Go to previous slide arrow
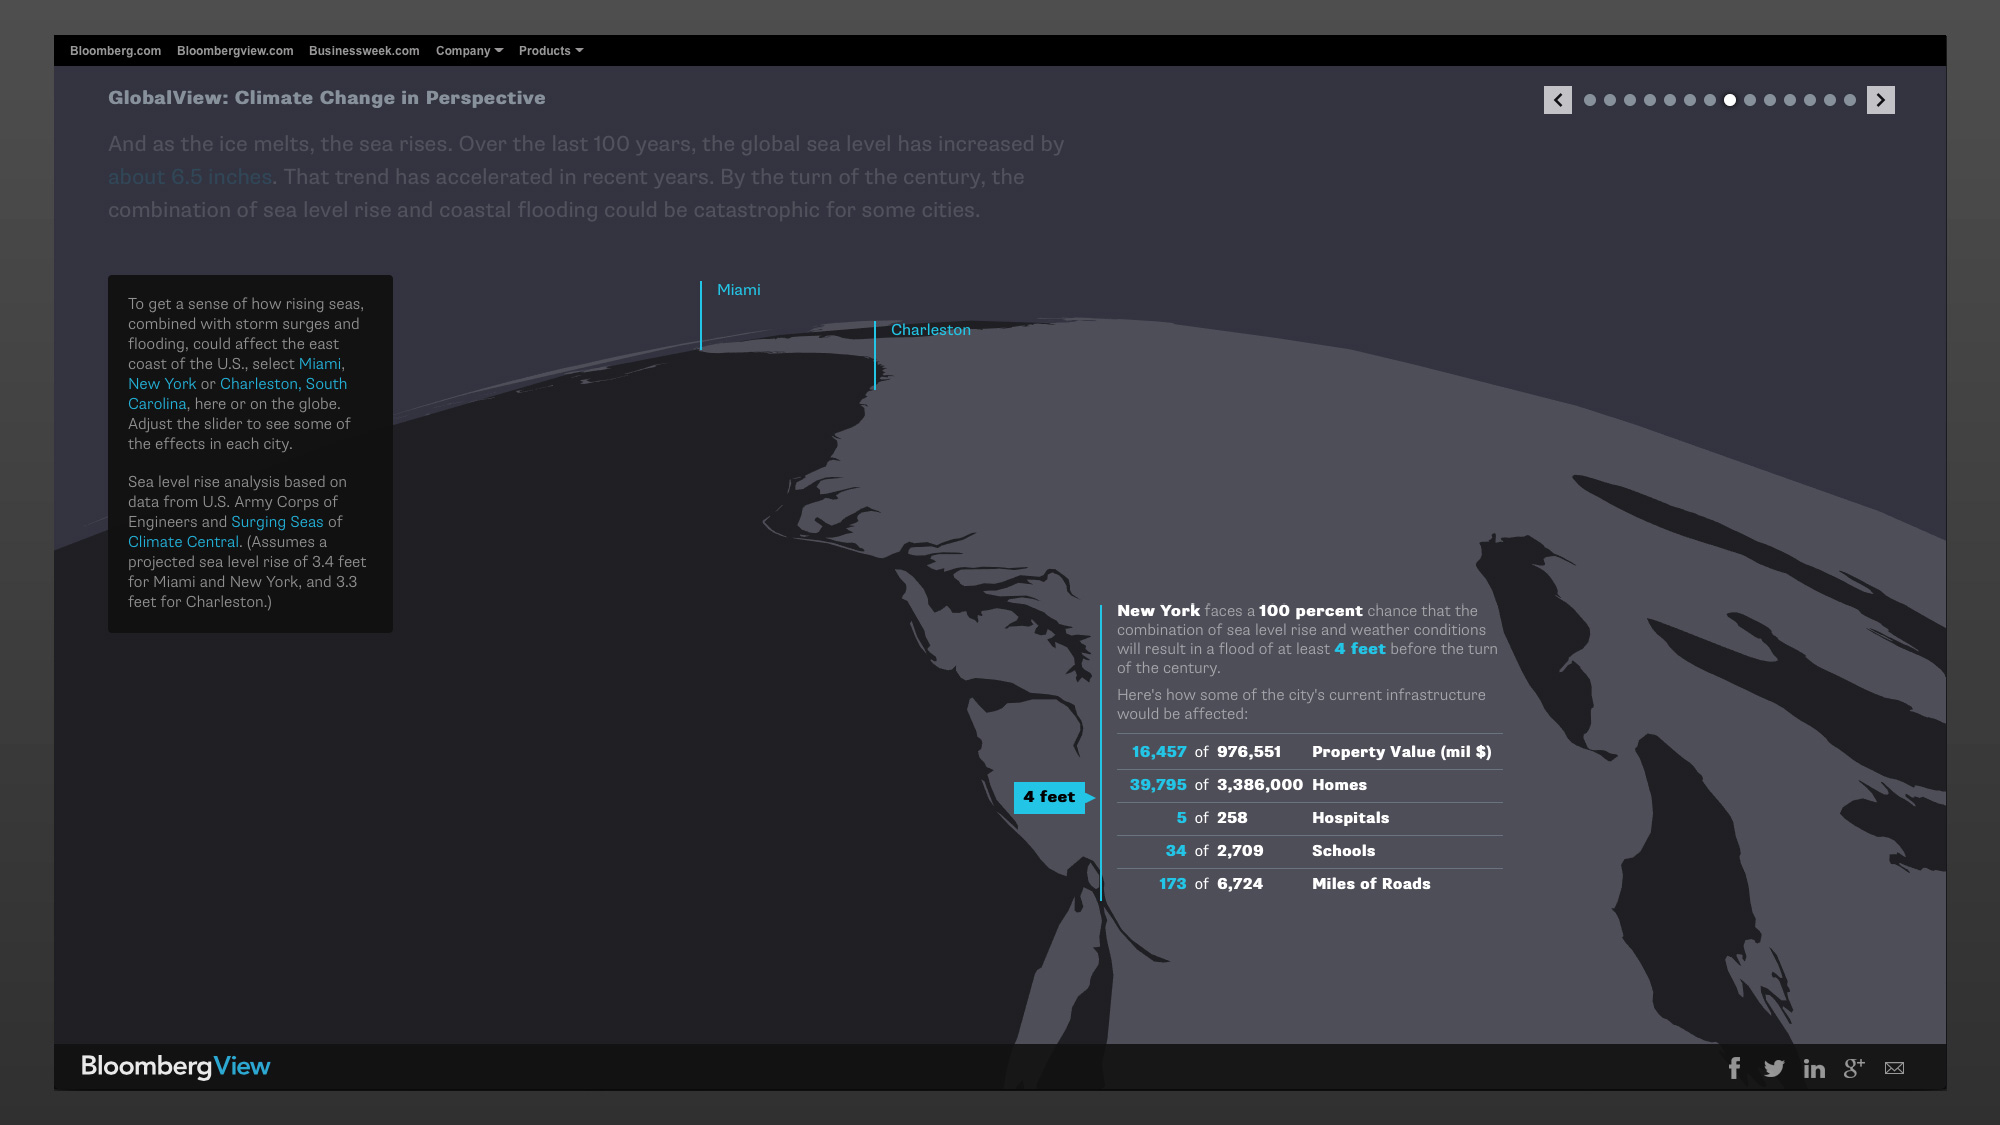The width and height of the screenshot is (2000, 1125). [1557, 100]
